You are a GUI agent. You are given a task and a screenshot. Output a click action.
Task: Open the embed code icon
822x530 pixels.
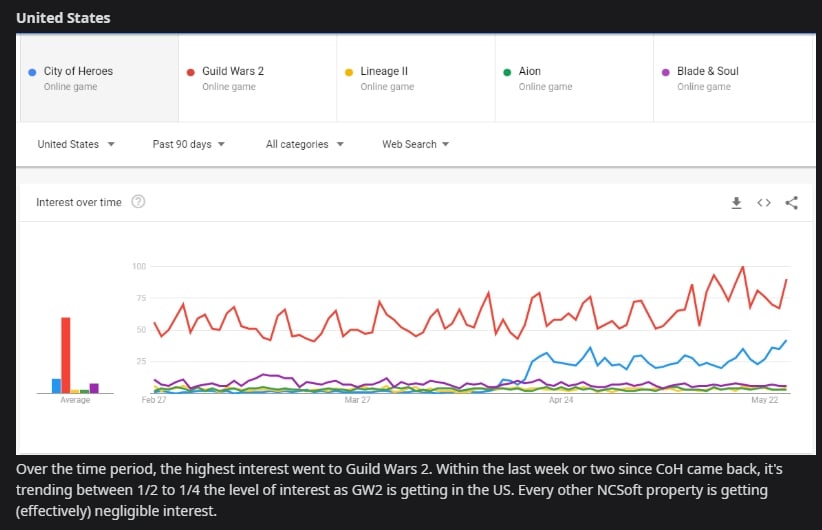764,203
